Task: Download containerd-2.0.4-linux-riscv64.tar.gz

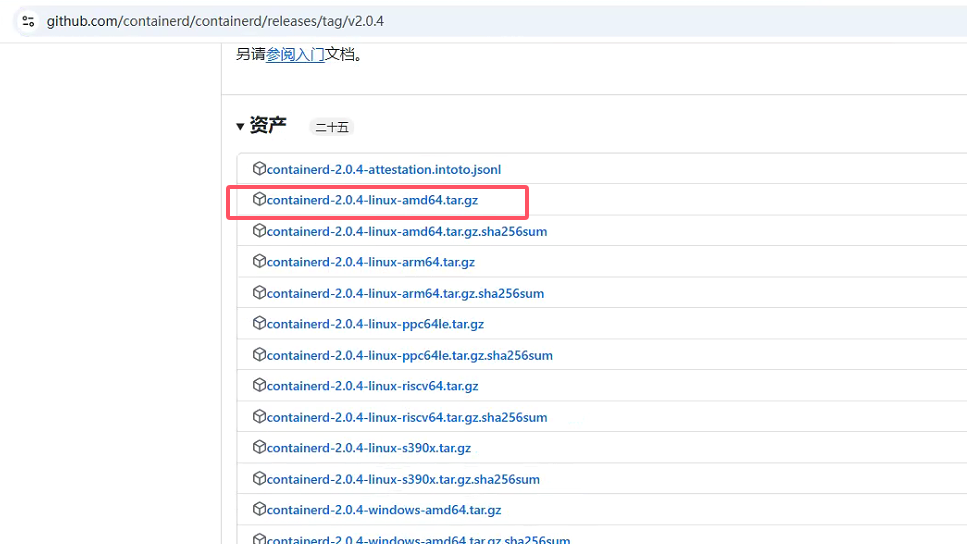Action: point(372,386)
